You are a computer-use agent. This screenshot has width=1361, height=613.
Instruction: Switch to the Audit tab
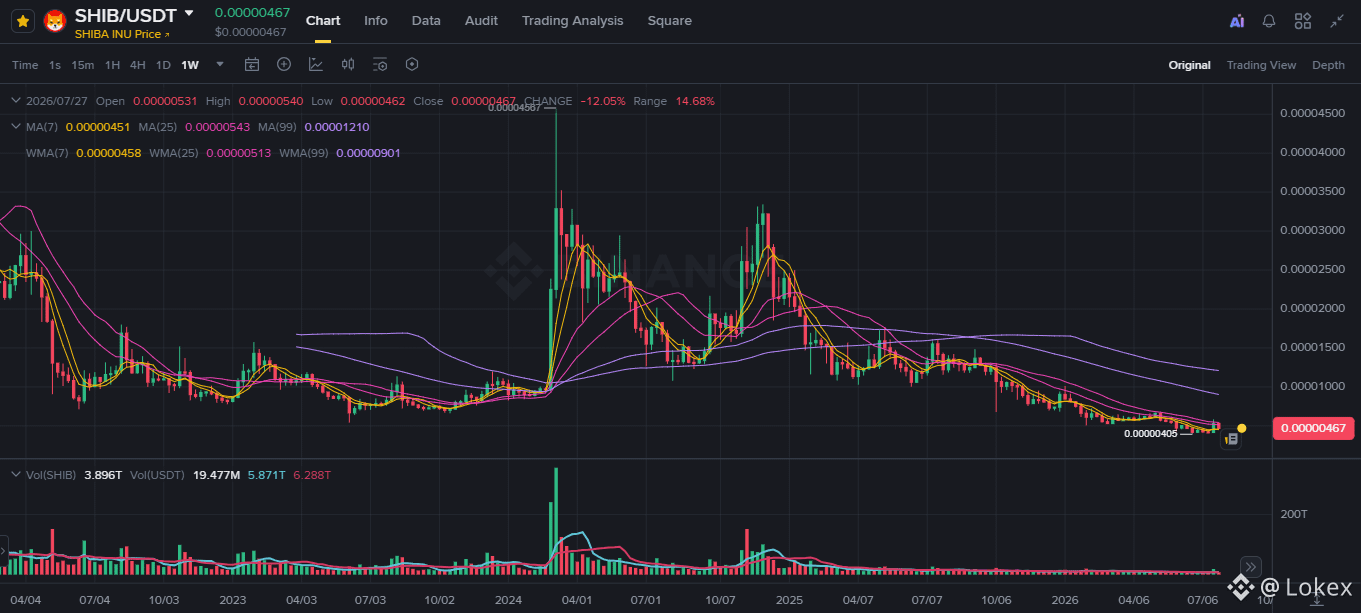pos(481,20)
